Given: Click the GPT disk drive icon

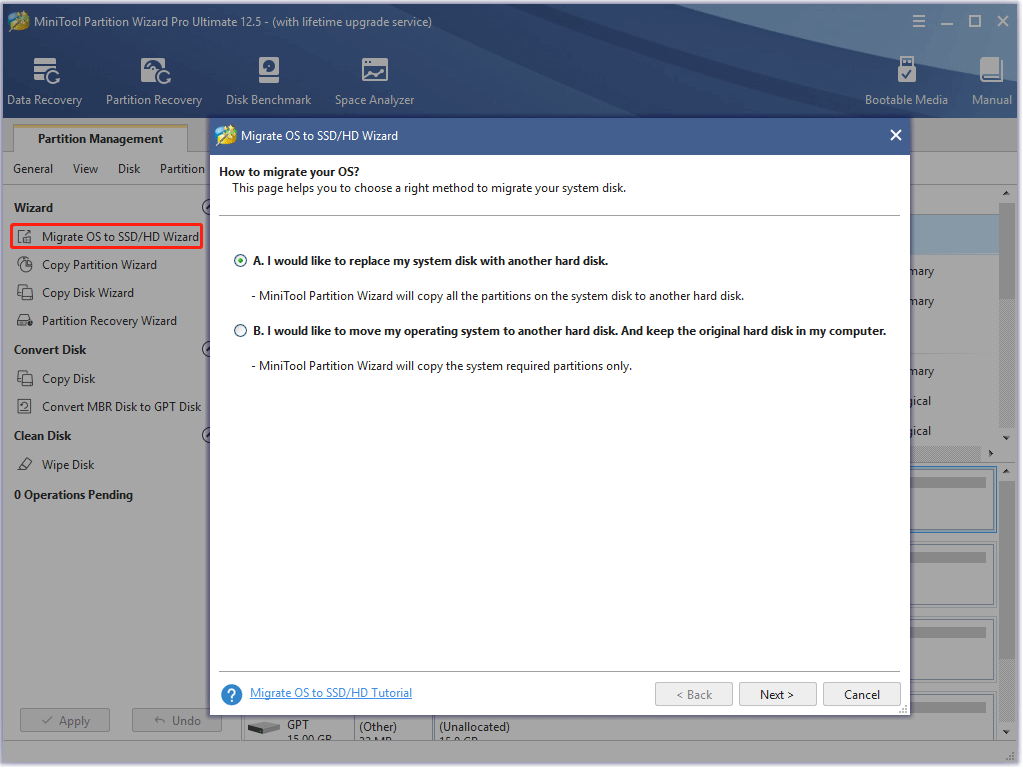Looking at the screenshot, I should [264, 728].
